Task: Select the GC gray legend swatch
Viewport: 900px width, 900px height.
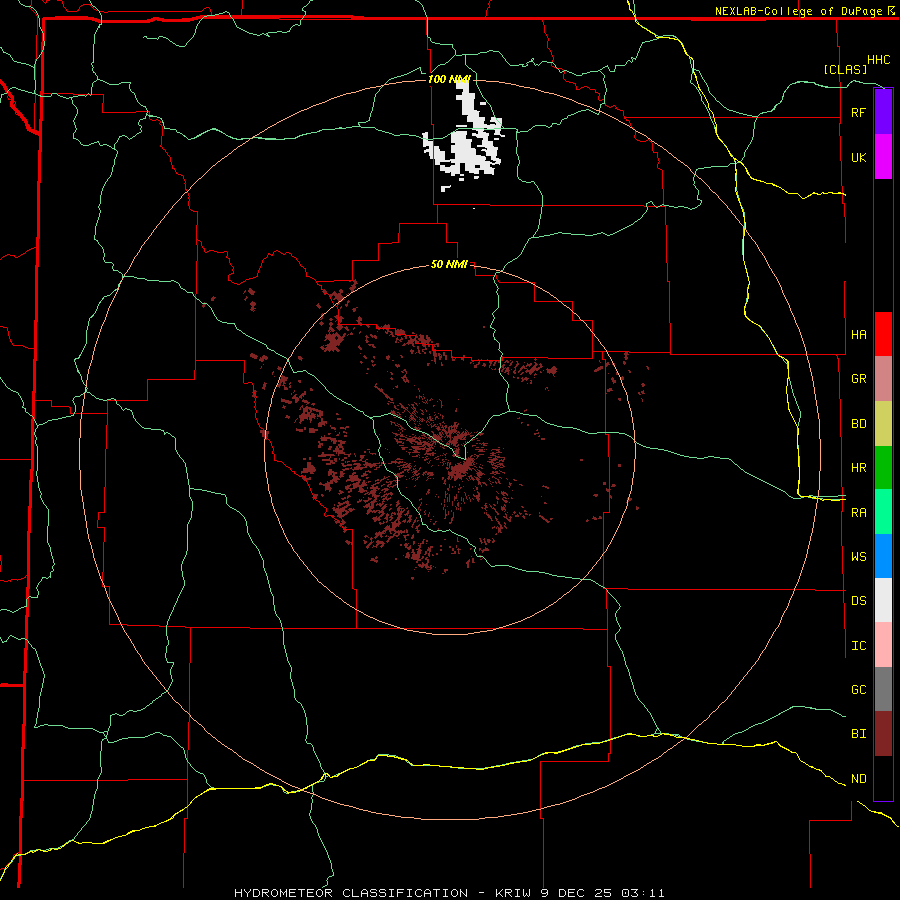Action: point(883,689)
